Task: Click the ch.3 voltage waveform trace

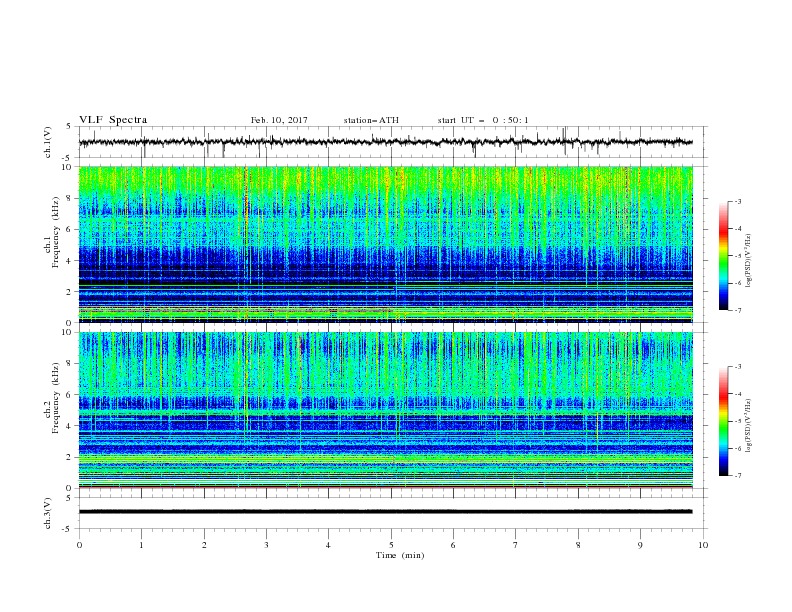Action: point(386,512)
